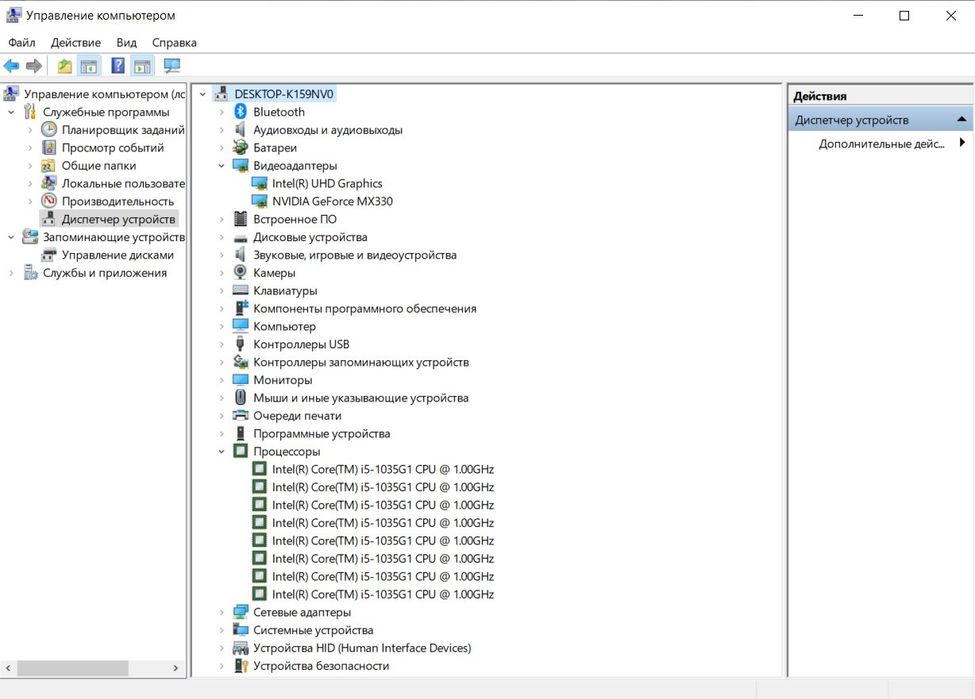Open the Файл menu
Screen dimensions: 975x699
pyautogui.click(x=22, y=42)
